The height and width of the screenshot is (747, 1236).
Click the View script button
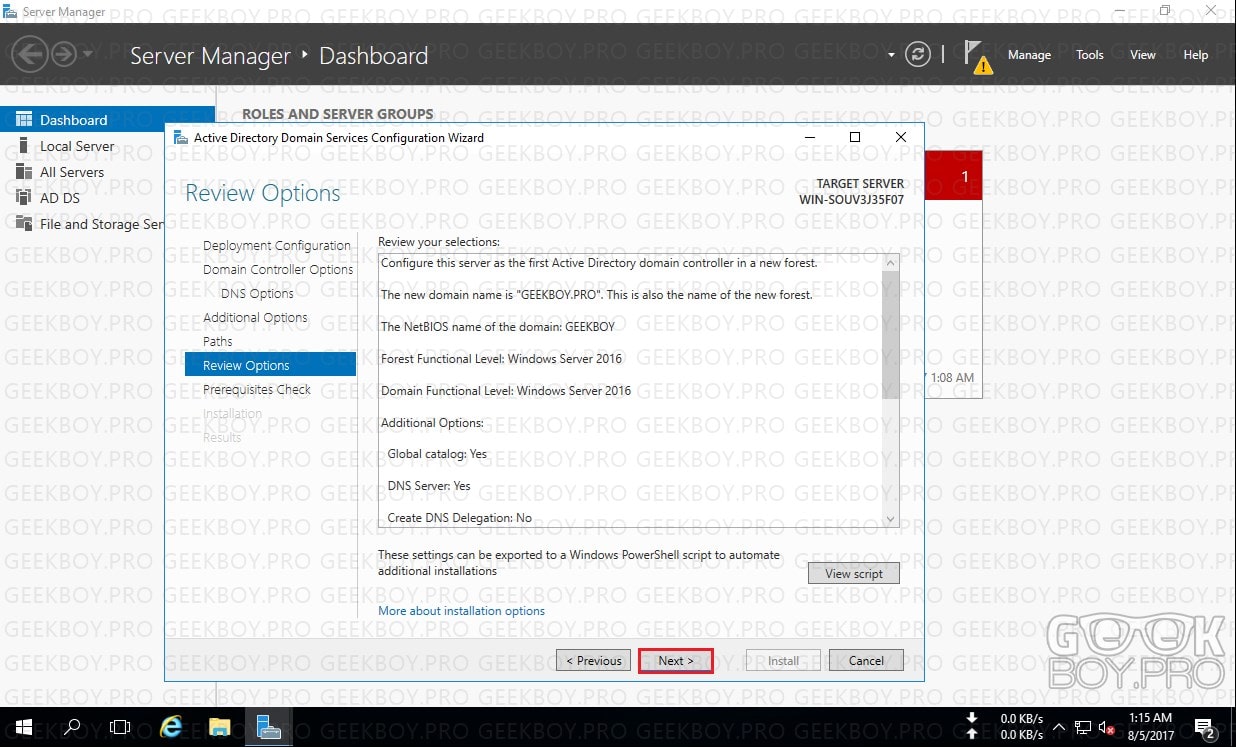click(854, 573)
